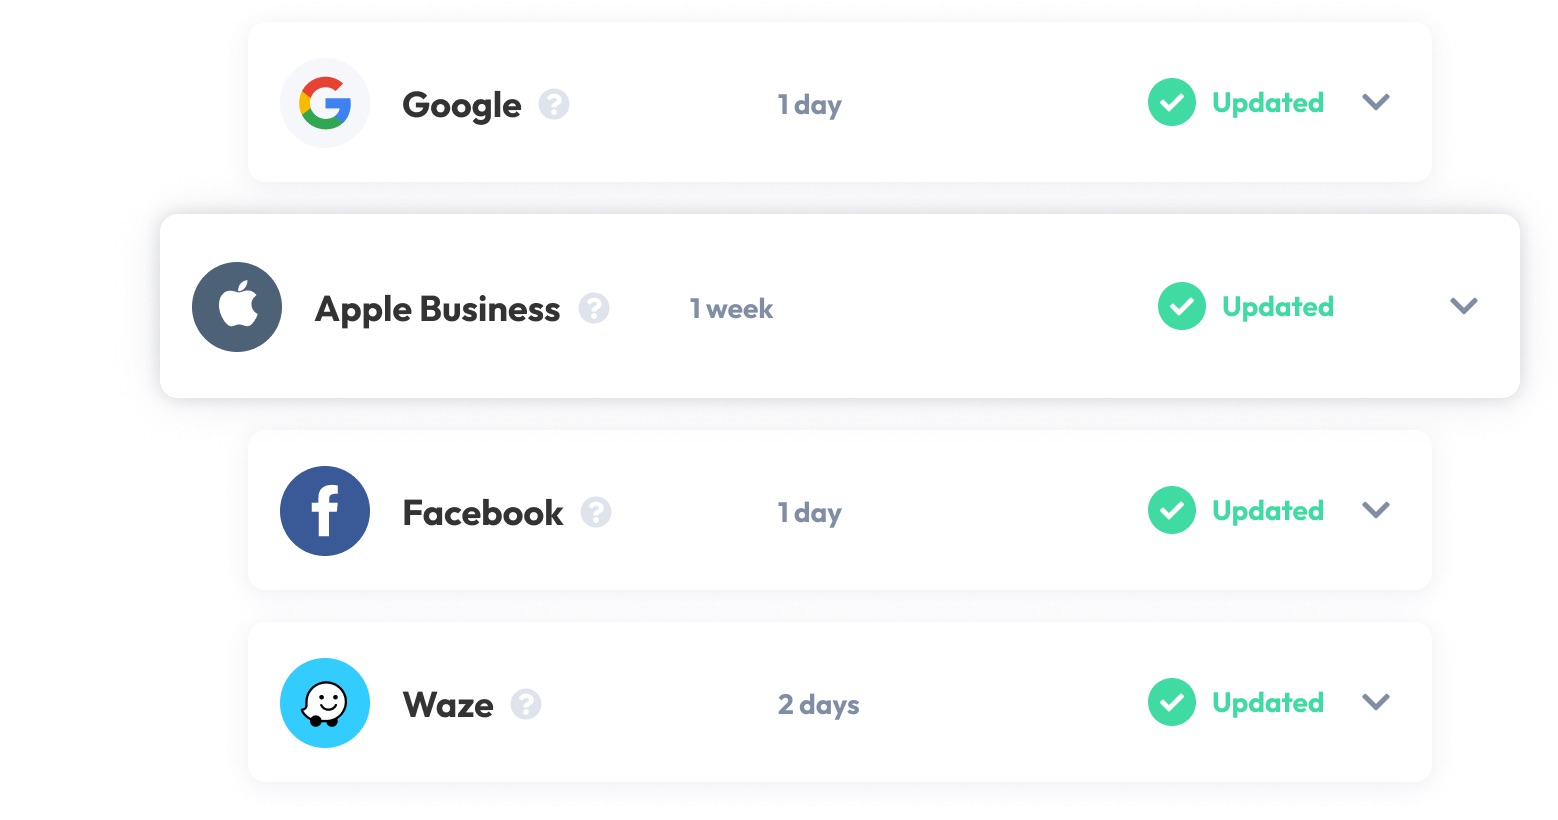The image size is (1558, 820).
Task: Select the Facebook listing name
Action: [x=483, y=513]
